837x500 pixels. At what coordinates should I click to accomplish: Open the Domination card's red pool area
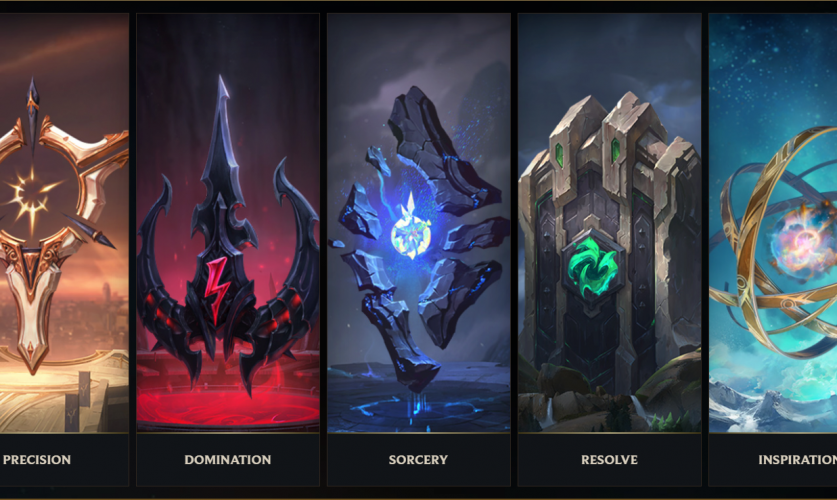click(x=228, y=407)
